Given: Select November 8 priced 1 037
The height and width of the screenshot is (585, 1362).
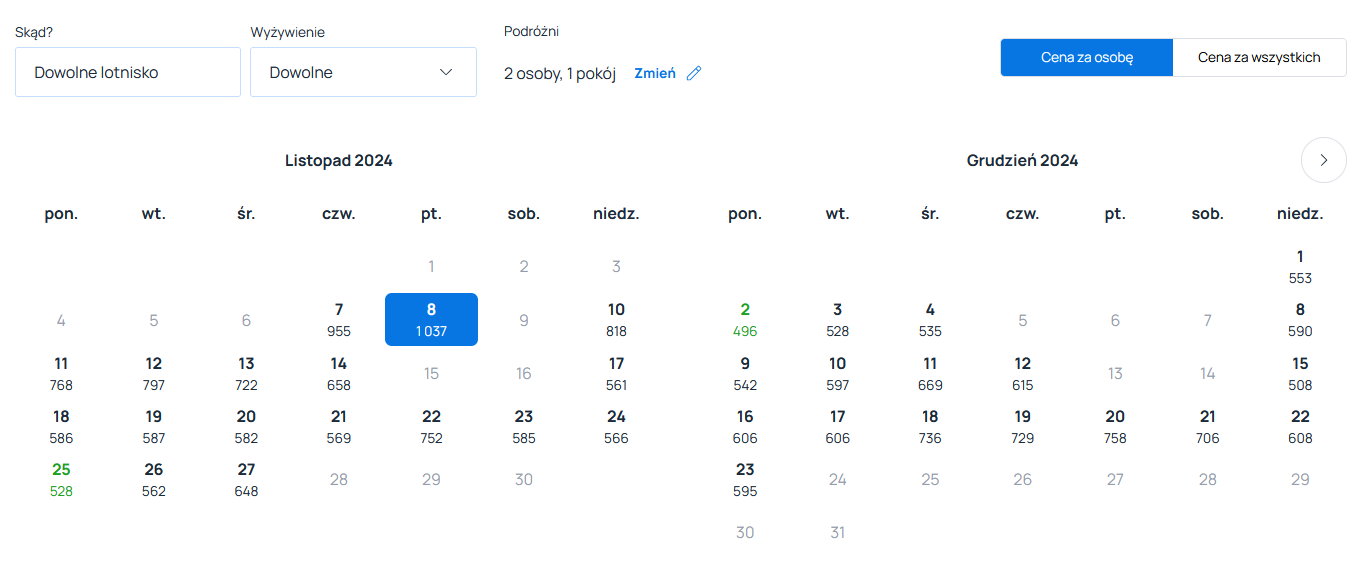Looking at the screenshot, I should (431, 320).
